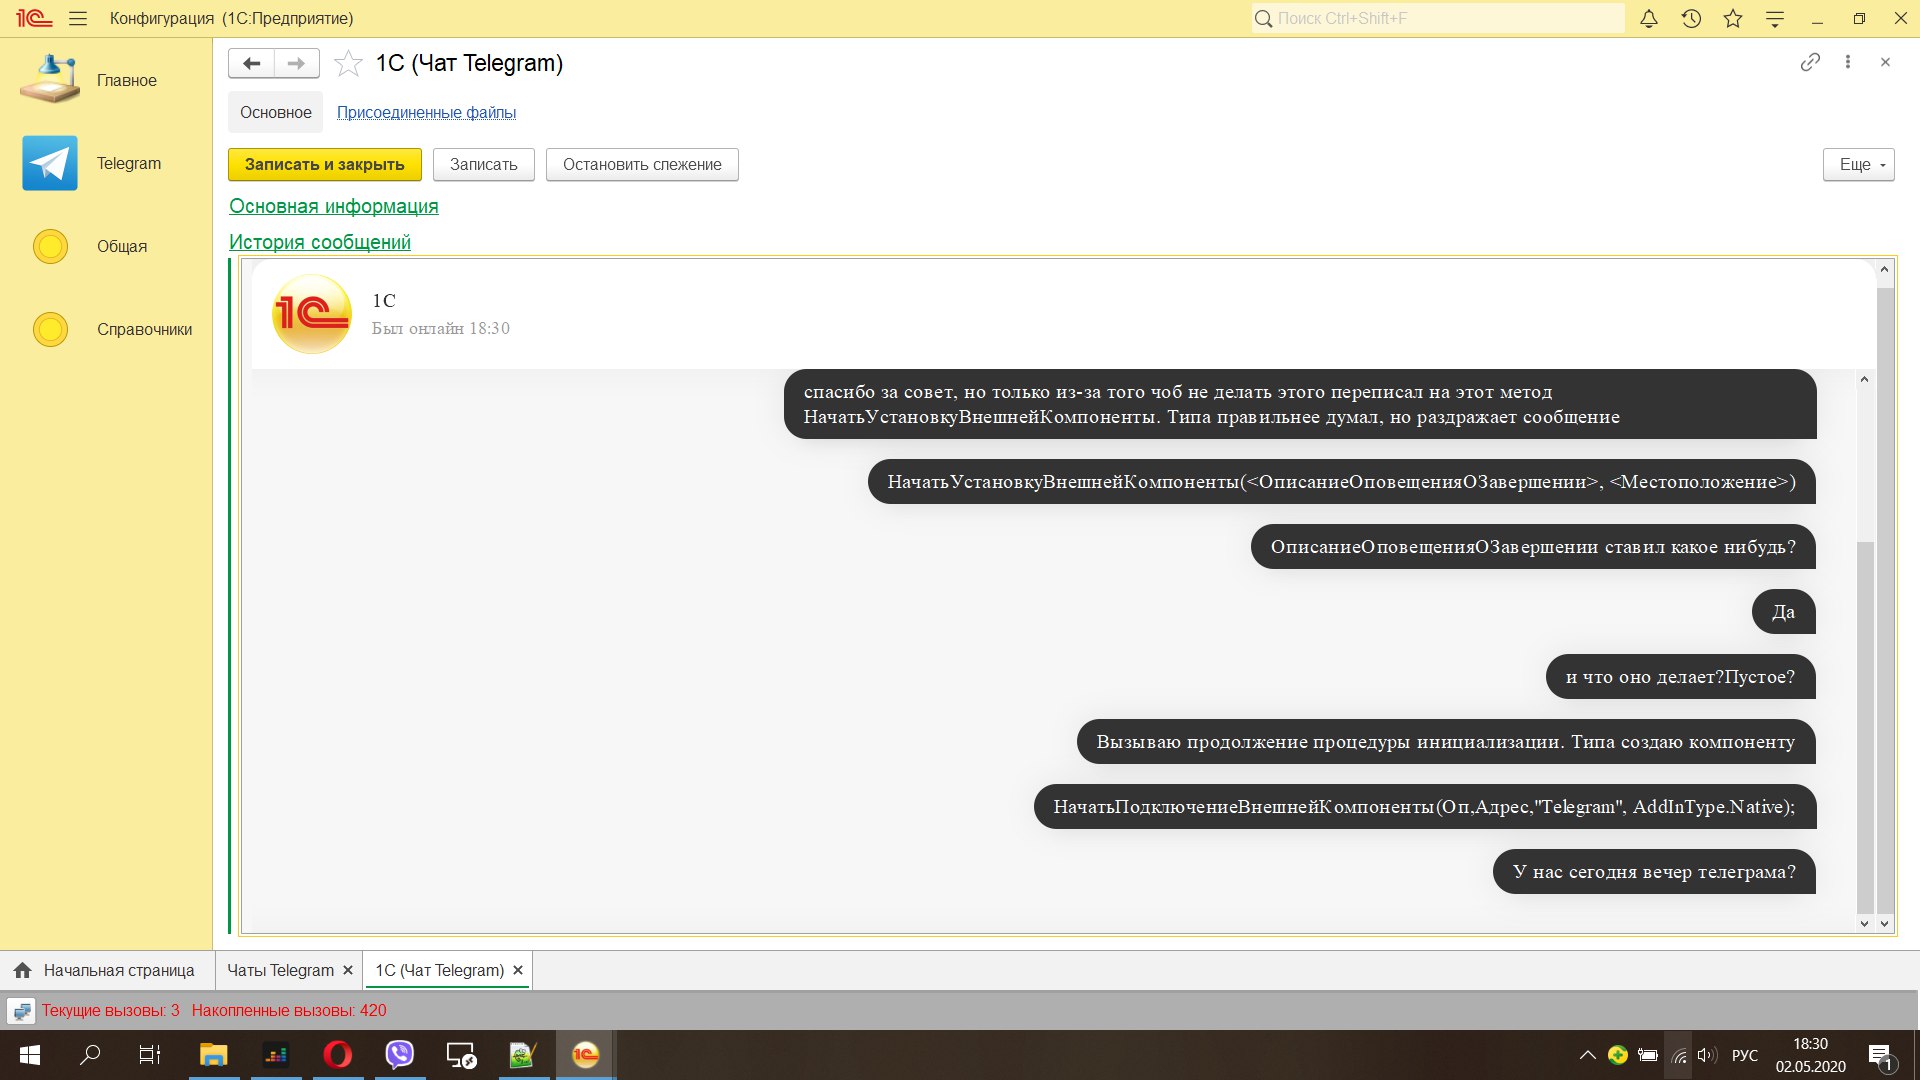Click the 1C avatar in the chat header
The height and width of the screenshot is (1080, 1920).
point(312,314)
